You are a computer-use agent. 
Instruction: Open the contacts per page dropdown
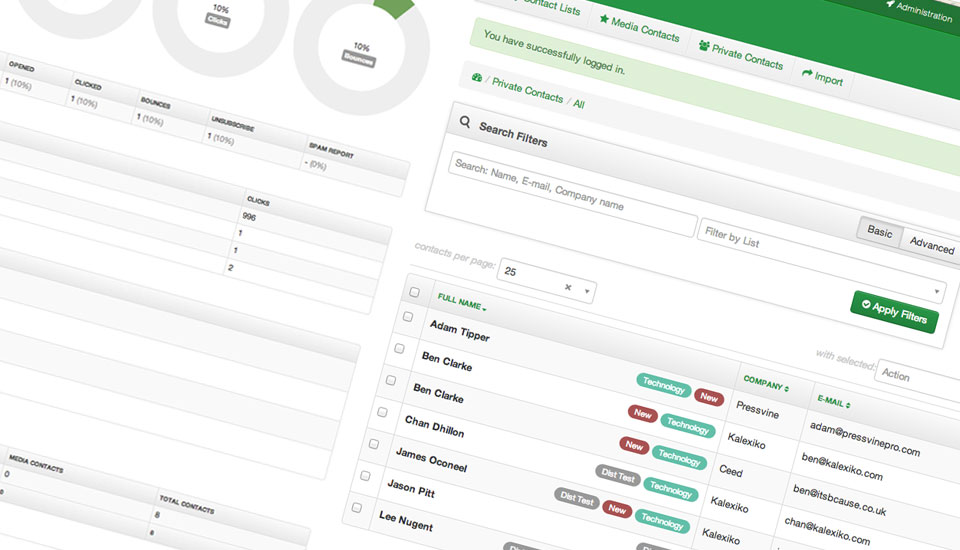pyautogui.click(x=587, y=291)
